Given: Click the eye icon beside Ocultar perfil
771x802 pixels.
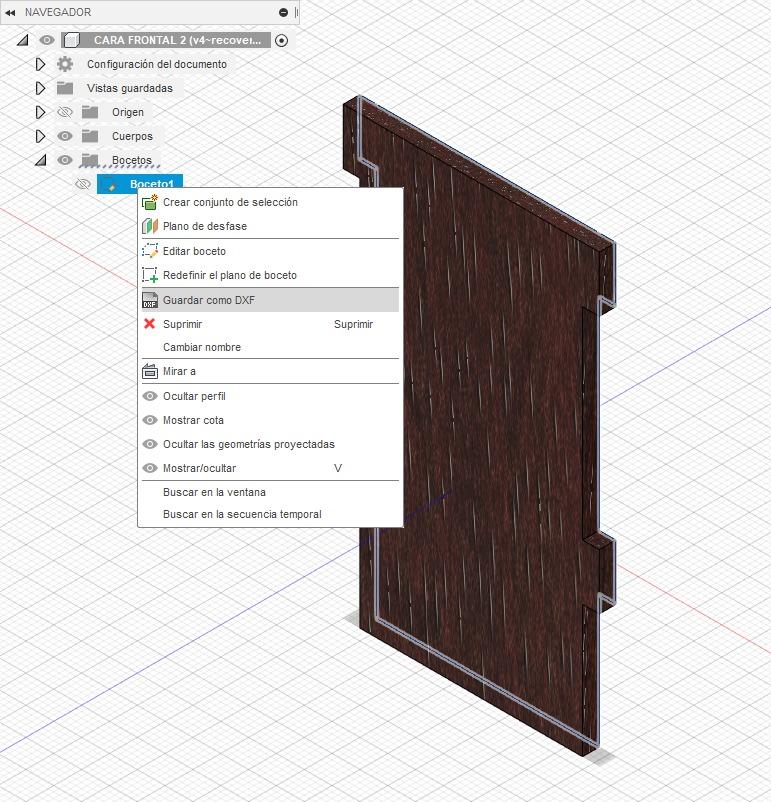Looking at the screenshot, I should click(150, 396).
